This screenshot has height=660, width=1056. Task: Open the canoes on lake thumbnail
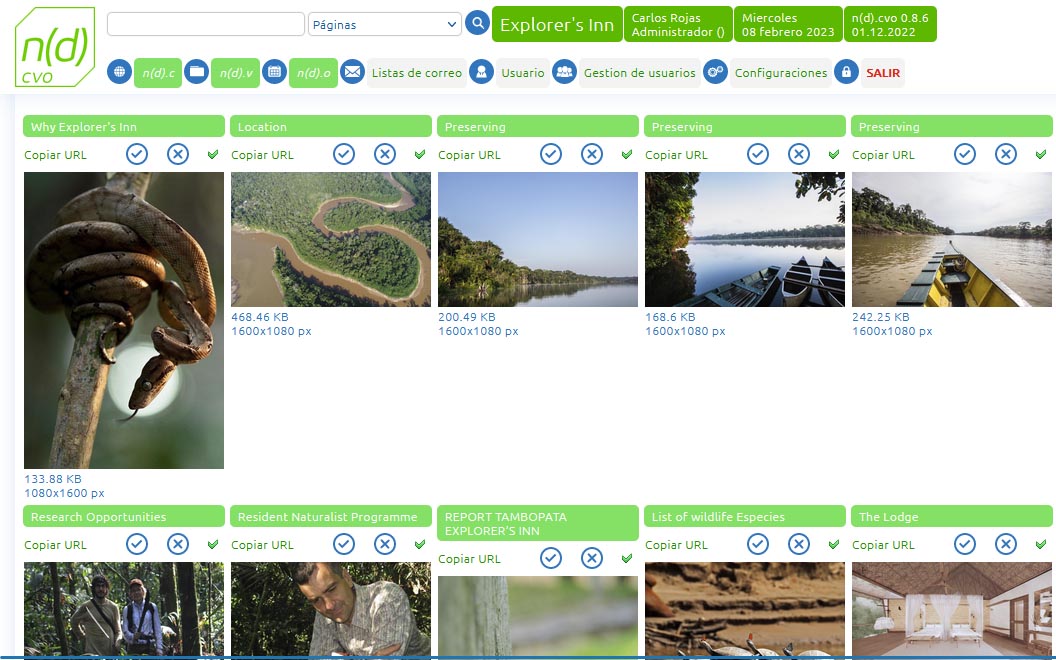745,239
